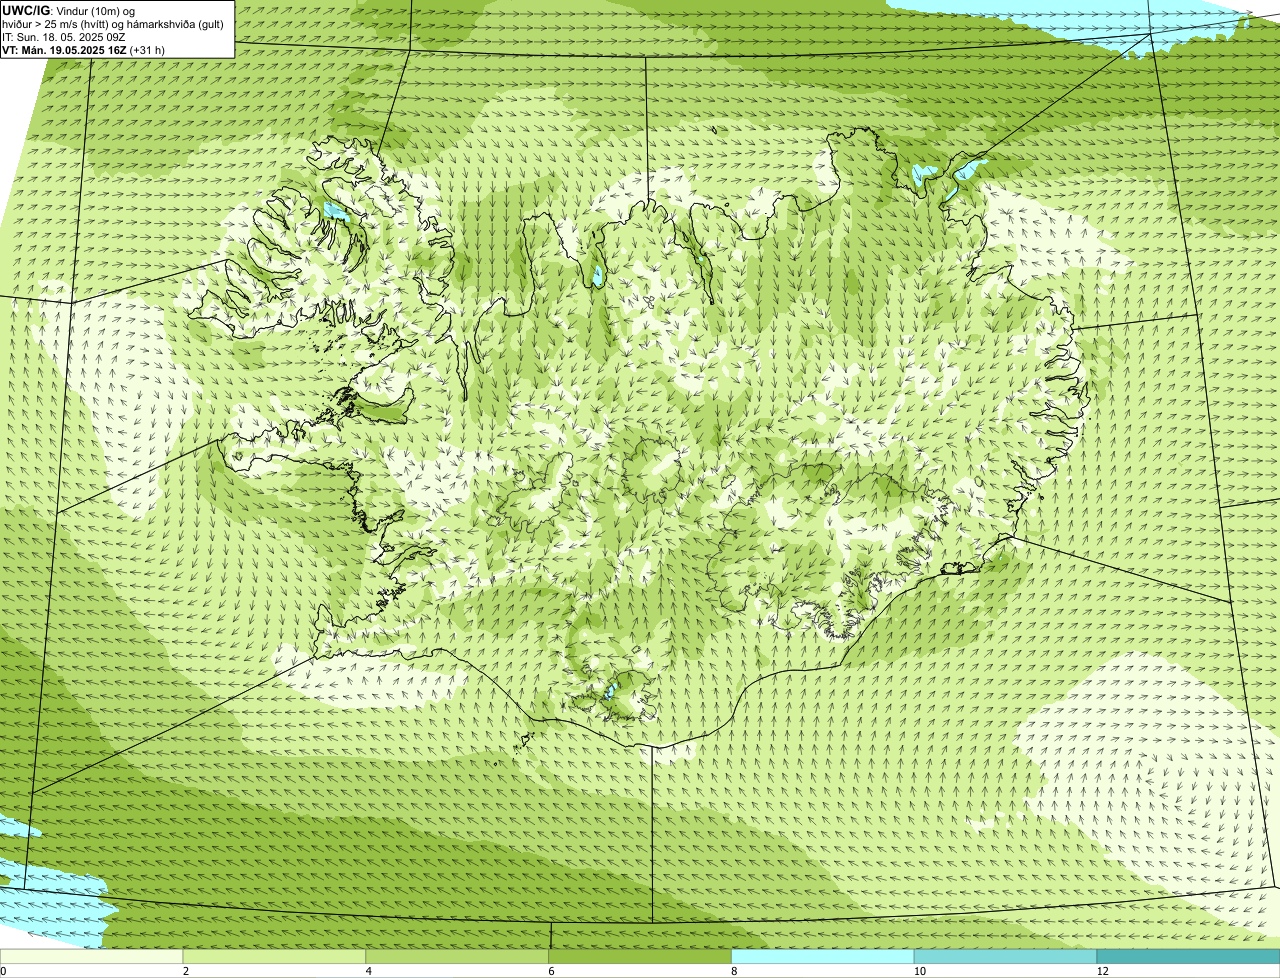Click the 4–6 m/s green legend segment
Image resolution: width=1280 pixels, height=978 pixels.
pyautogui.click(x=458, y=957)
